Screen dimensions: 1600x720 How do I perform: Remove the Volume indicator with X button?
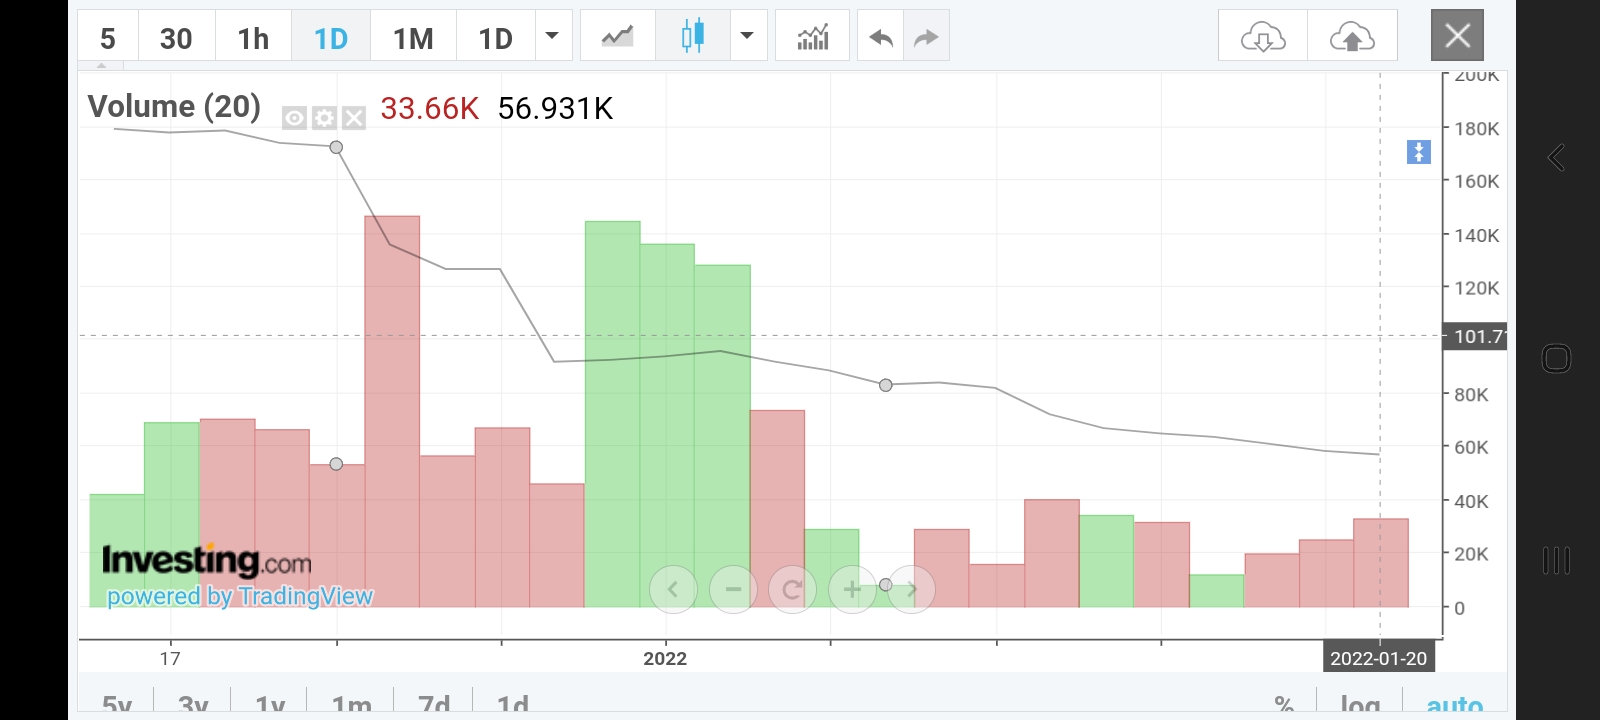click(354, 118)
